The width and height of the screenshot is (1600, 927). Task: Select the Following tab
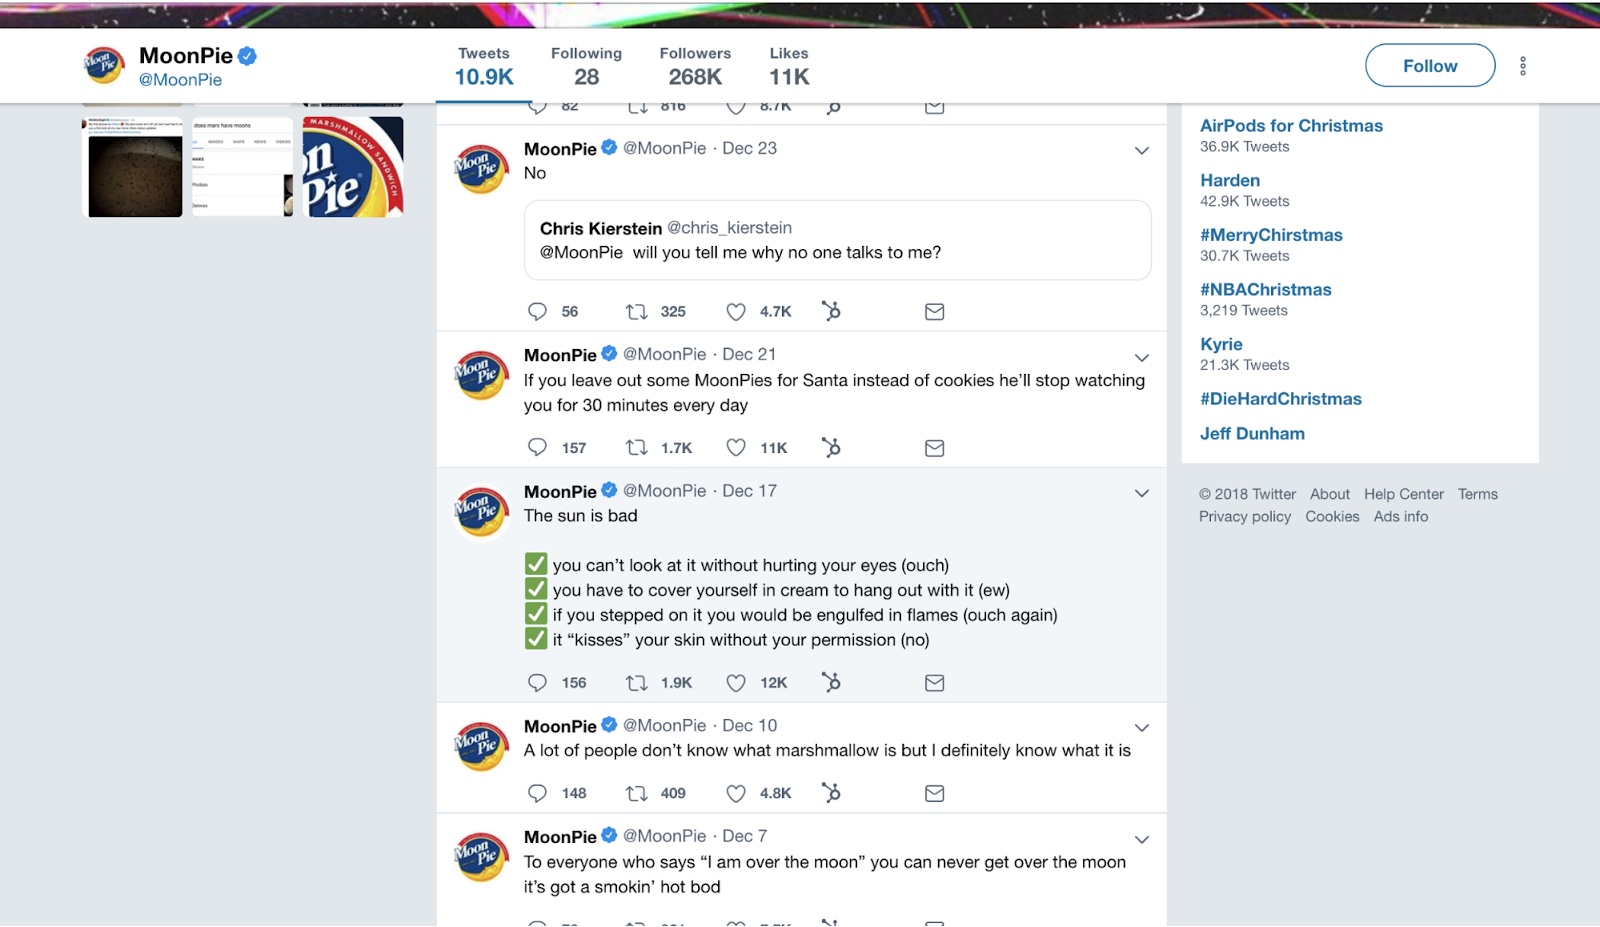tap(586, 66)
